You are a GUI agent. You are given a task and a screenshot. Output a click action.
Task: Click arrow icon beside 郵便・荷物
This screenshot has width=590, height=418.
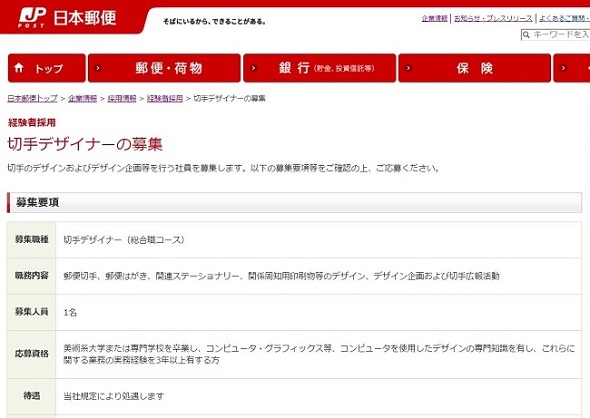point(98,68)
